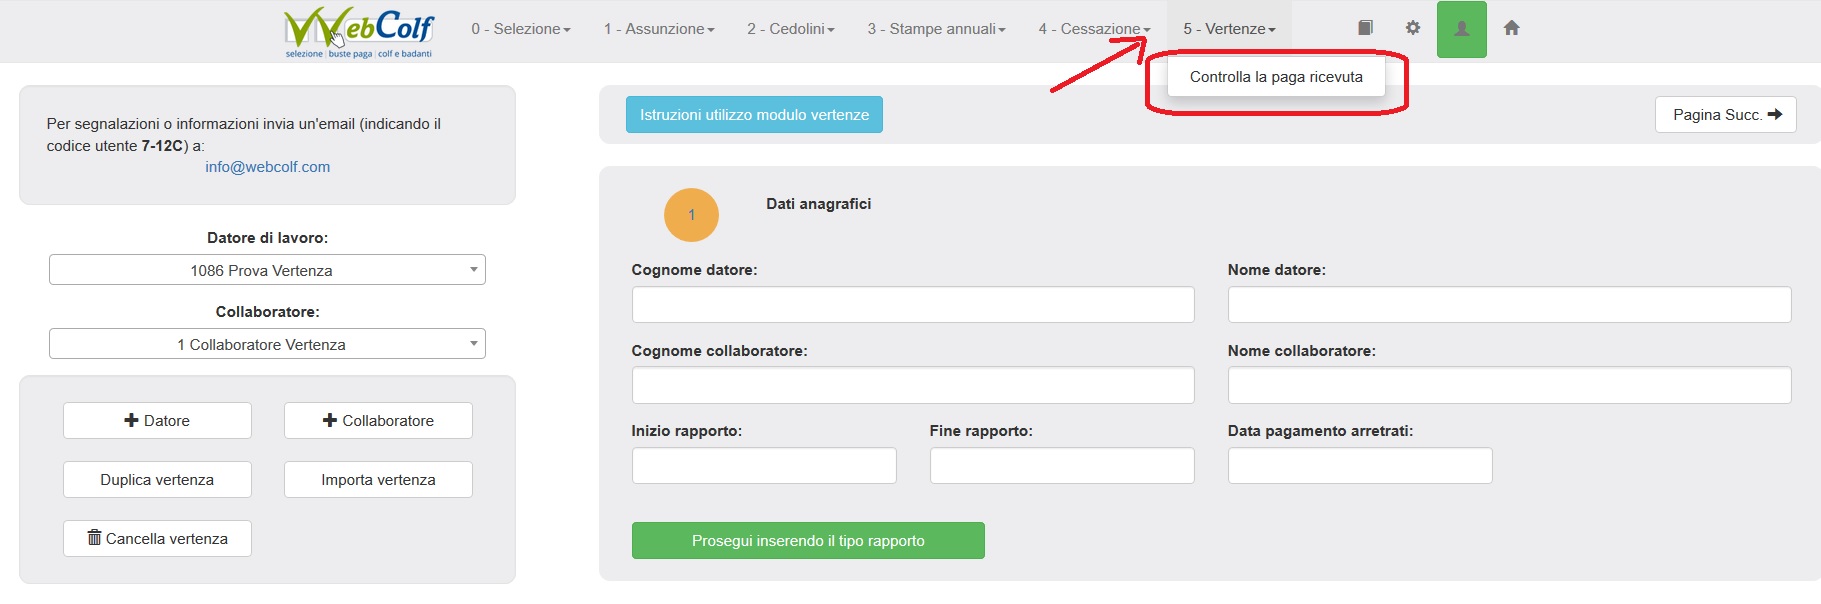This screenshot has height=604, width=1821.
Task: Open info@webcolf.com email link
Action: click(268, 167)
